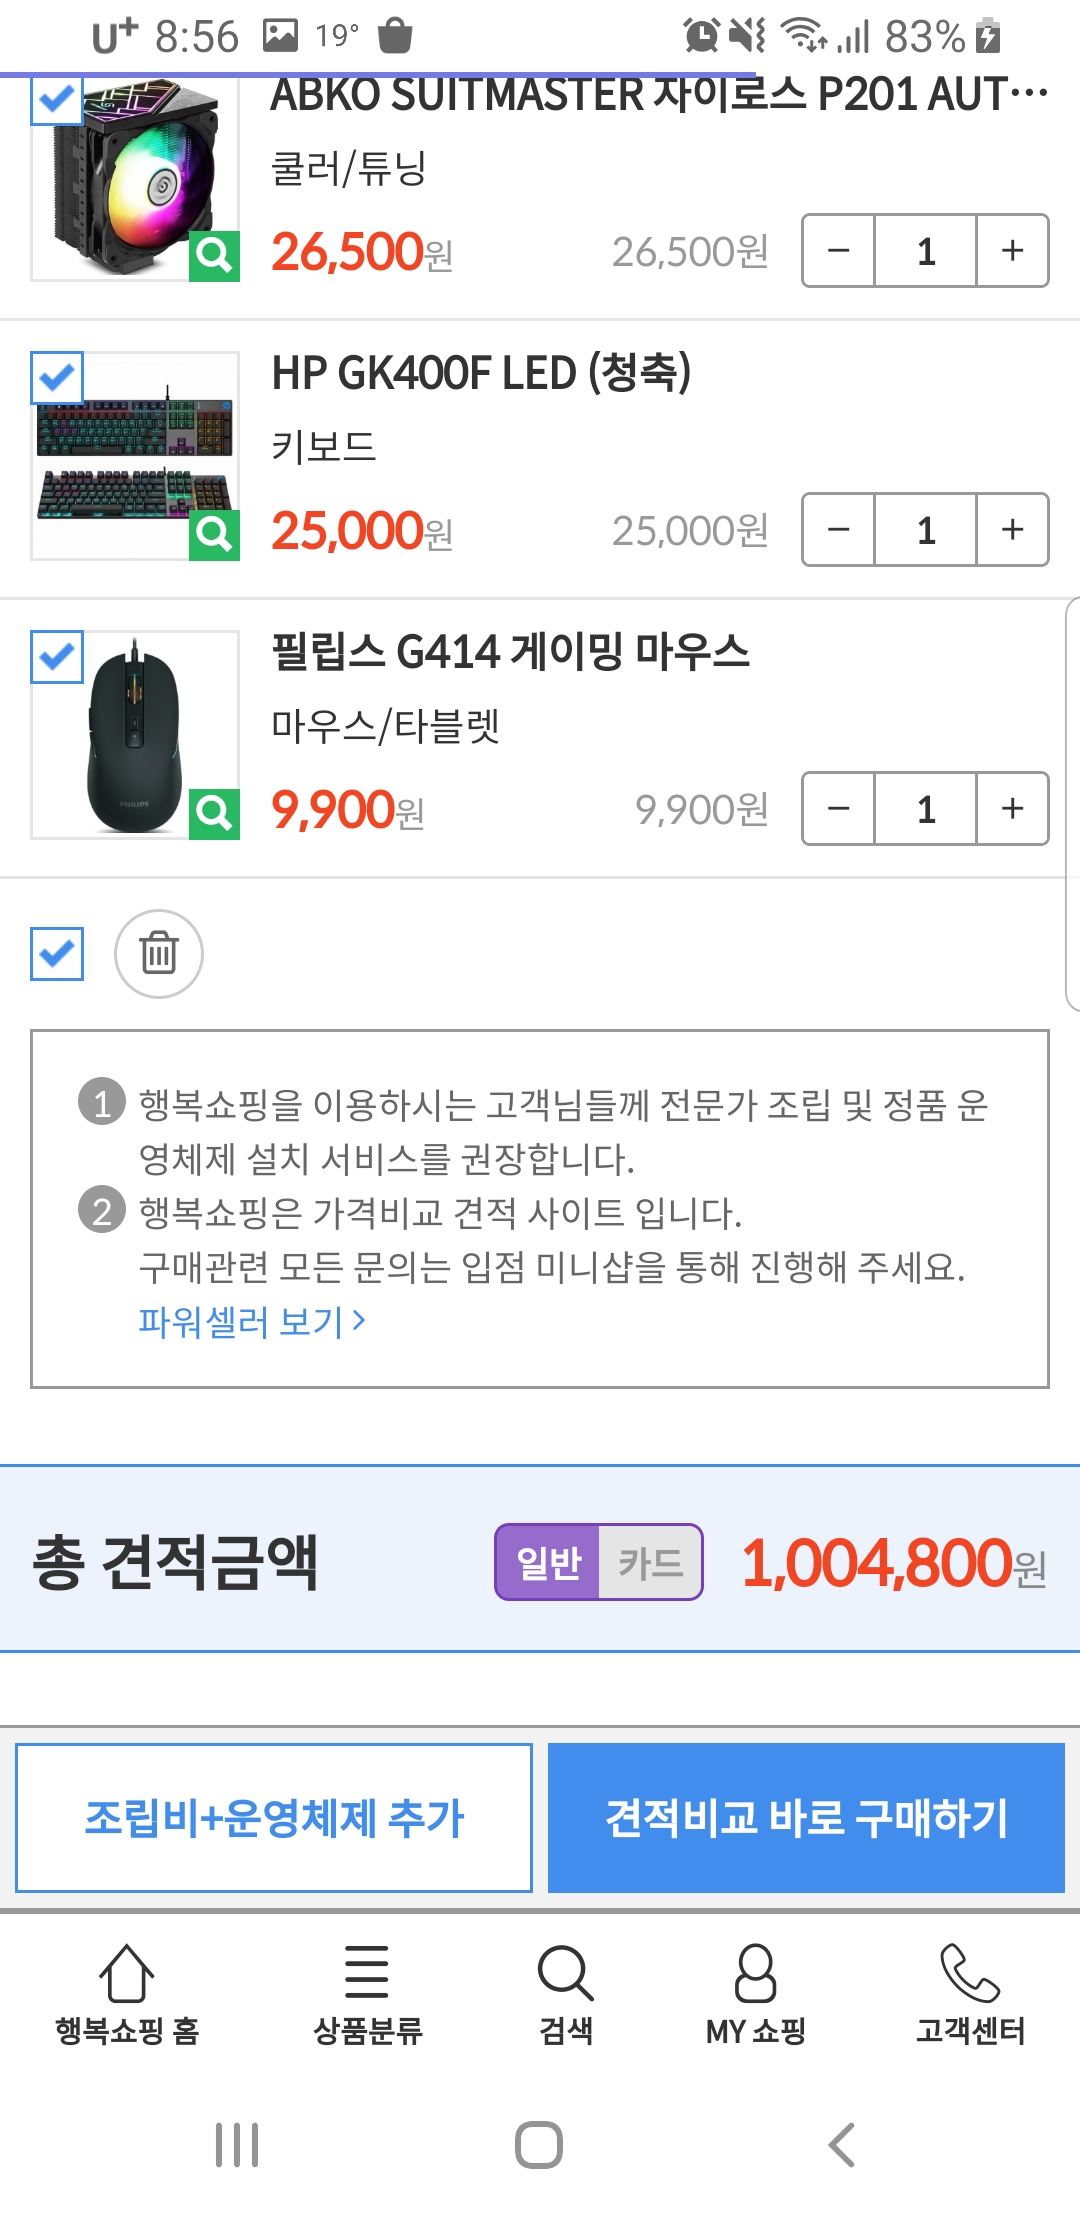
Task: Tap magnifier icon on Philips mouse image
Action: (x=214, y=814)
